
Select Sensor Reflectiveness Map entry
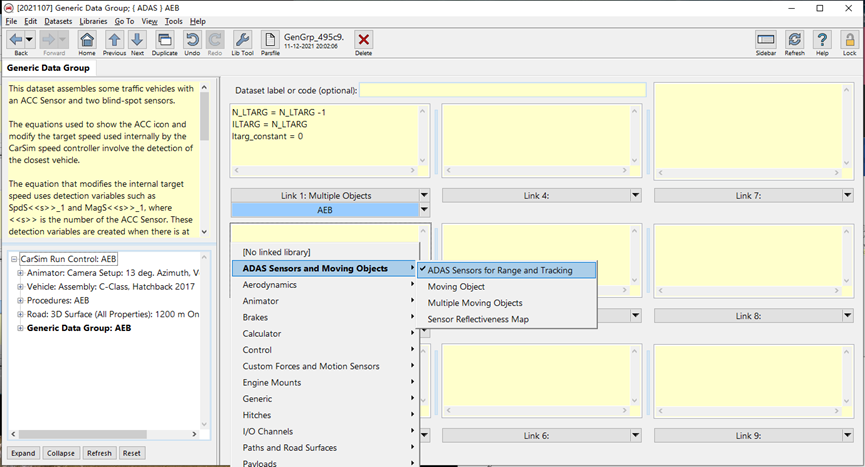coord(506,319)
